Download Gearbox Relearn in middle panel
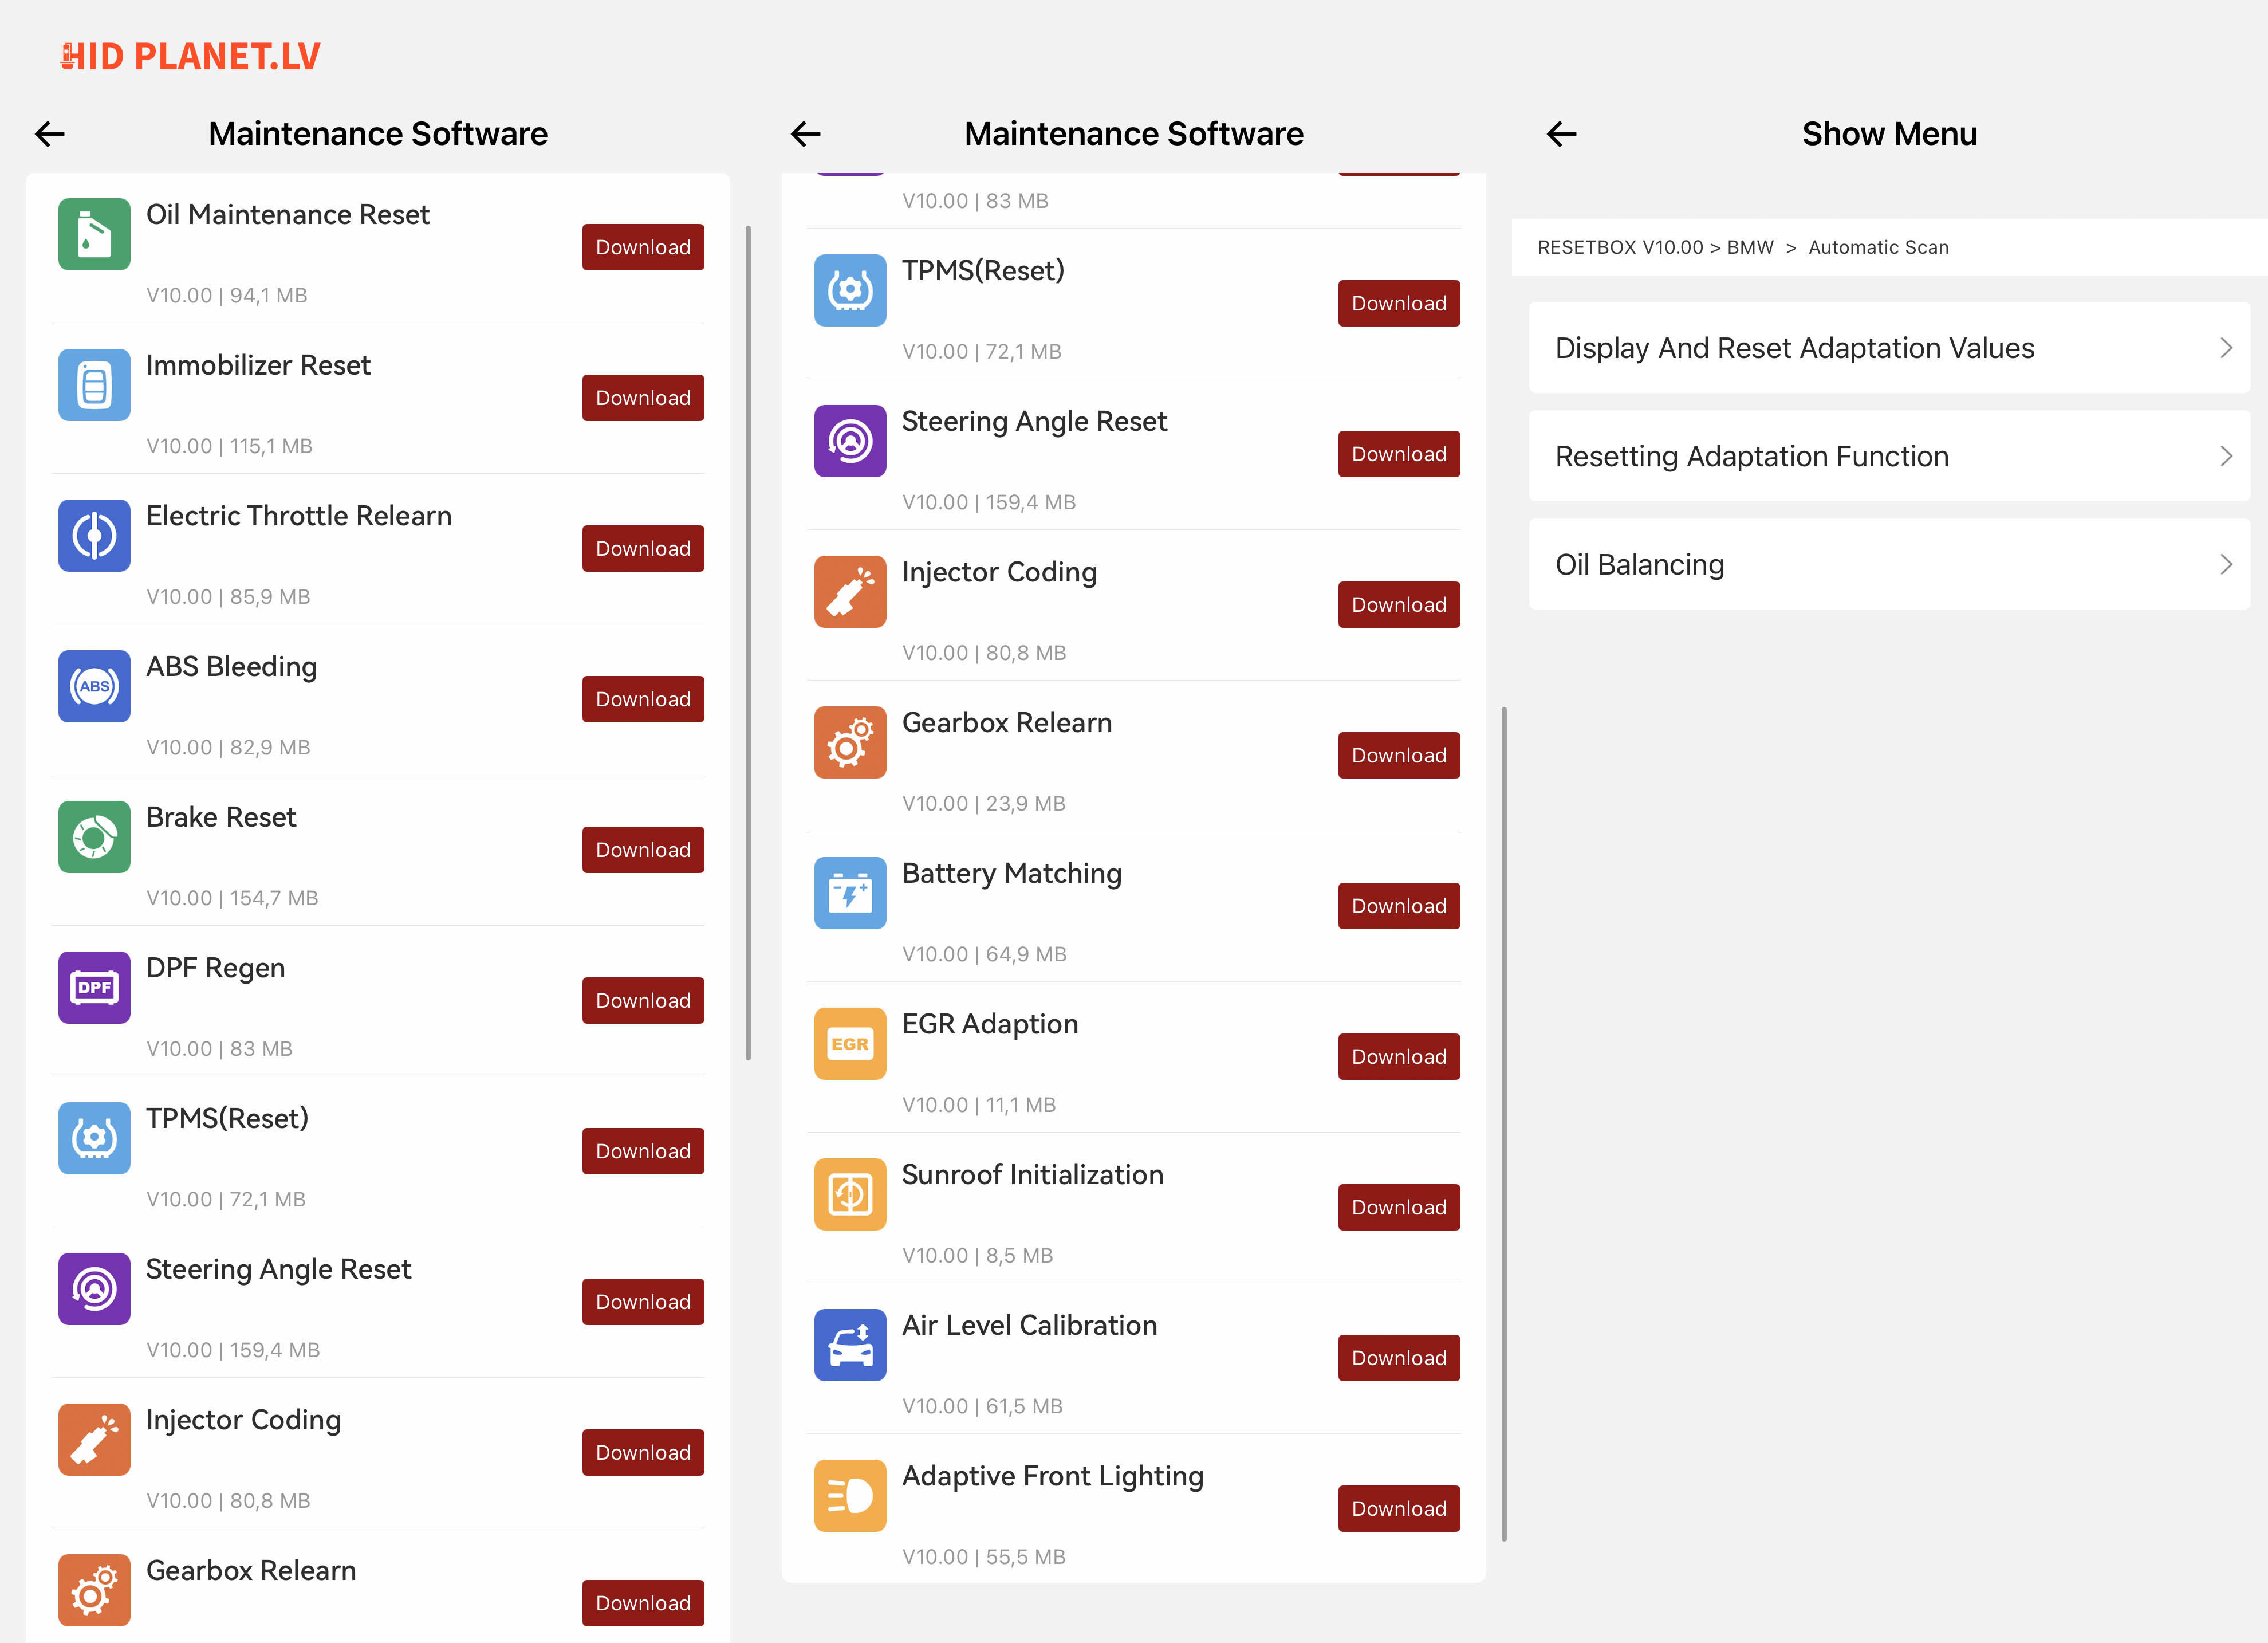 pyautogui.click(x=1398, y=755)
